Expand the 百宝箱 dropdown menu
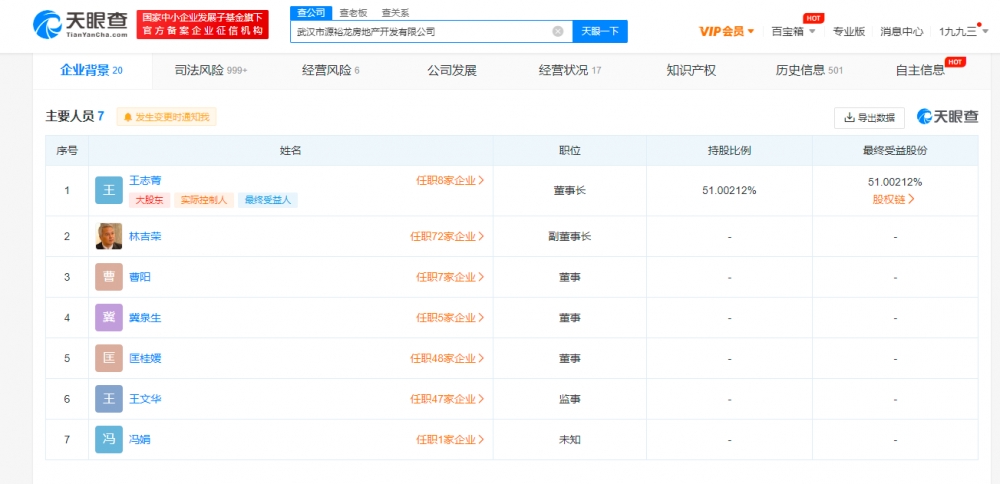The width and height of the screenshot is (1000, 484). [793, 31]
